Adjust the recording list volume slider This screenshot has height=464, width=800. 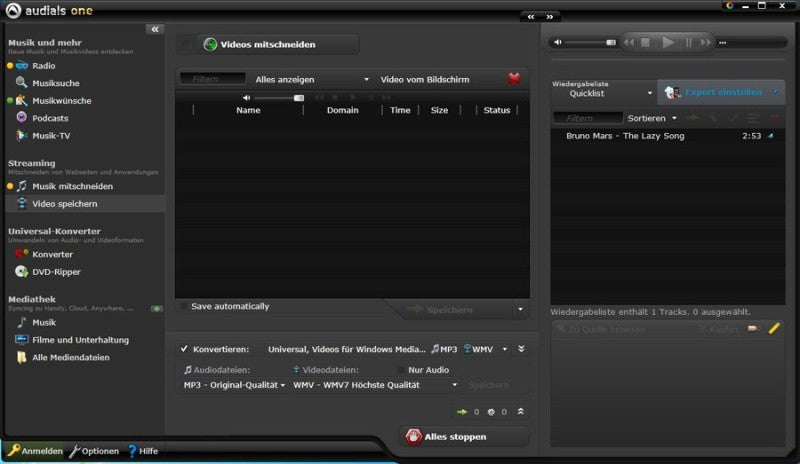tap(279, 97)
